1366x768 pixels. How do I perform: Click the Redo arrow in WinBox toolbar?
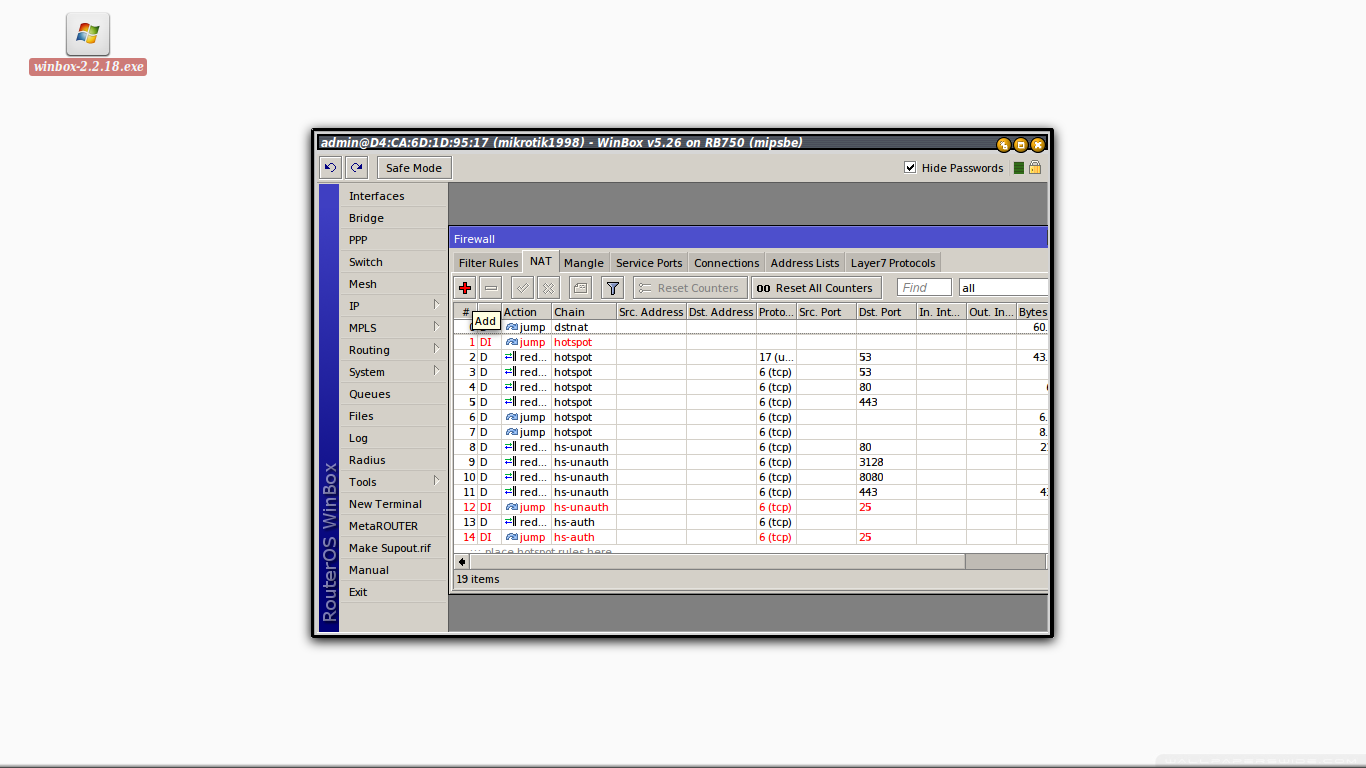(356, 168)
